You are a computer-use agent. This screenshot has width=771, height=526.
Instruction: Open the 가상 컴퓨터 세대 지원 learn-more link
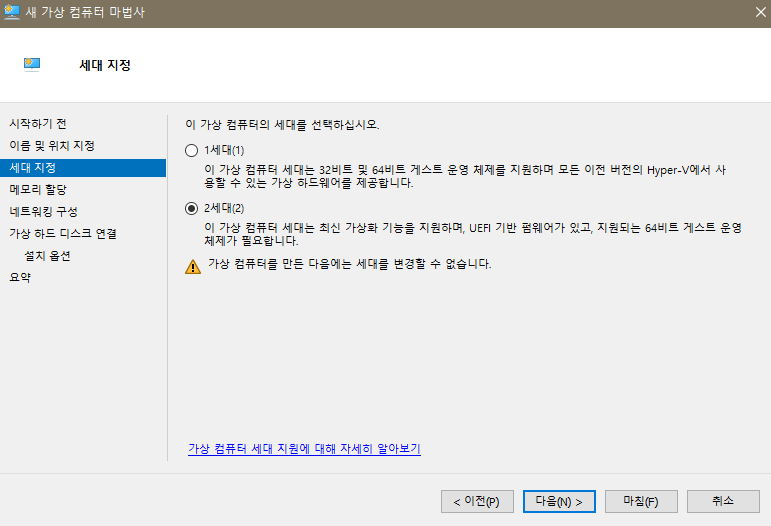click(x=304, y=448)
